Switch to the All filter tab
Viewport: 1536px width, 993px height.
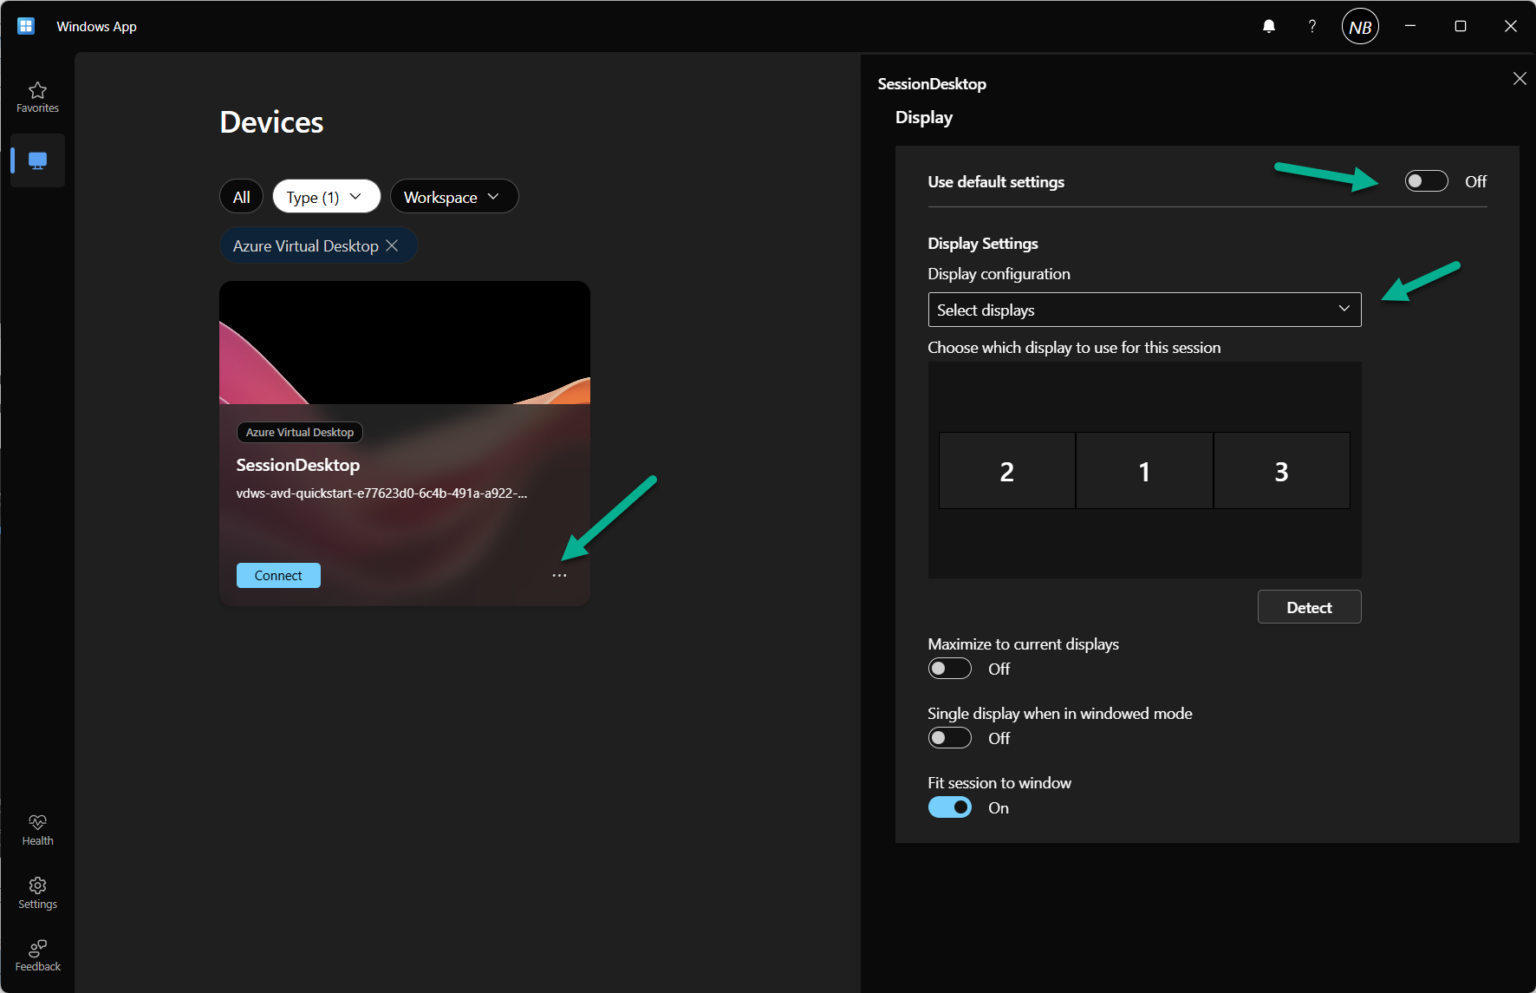pyautogui.click(x=241, y=196)
